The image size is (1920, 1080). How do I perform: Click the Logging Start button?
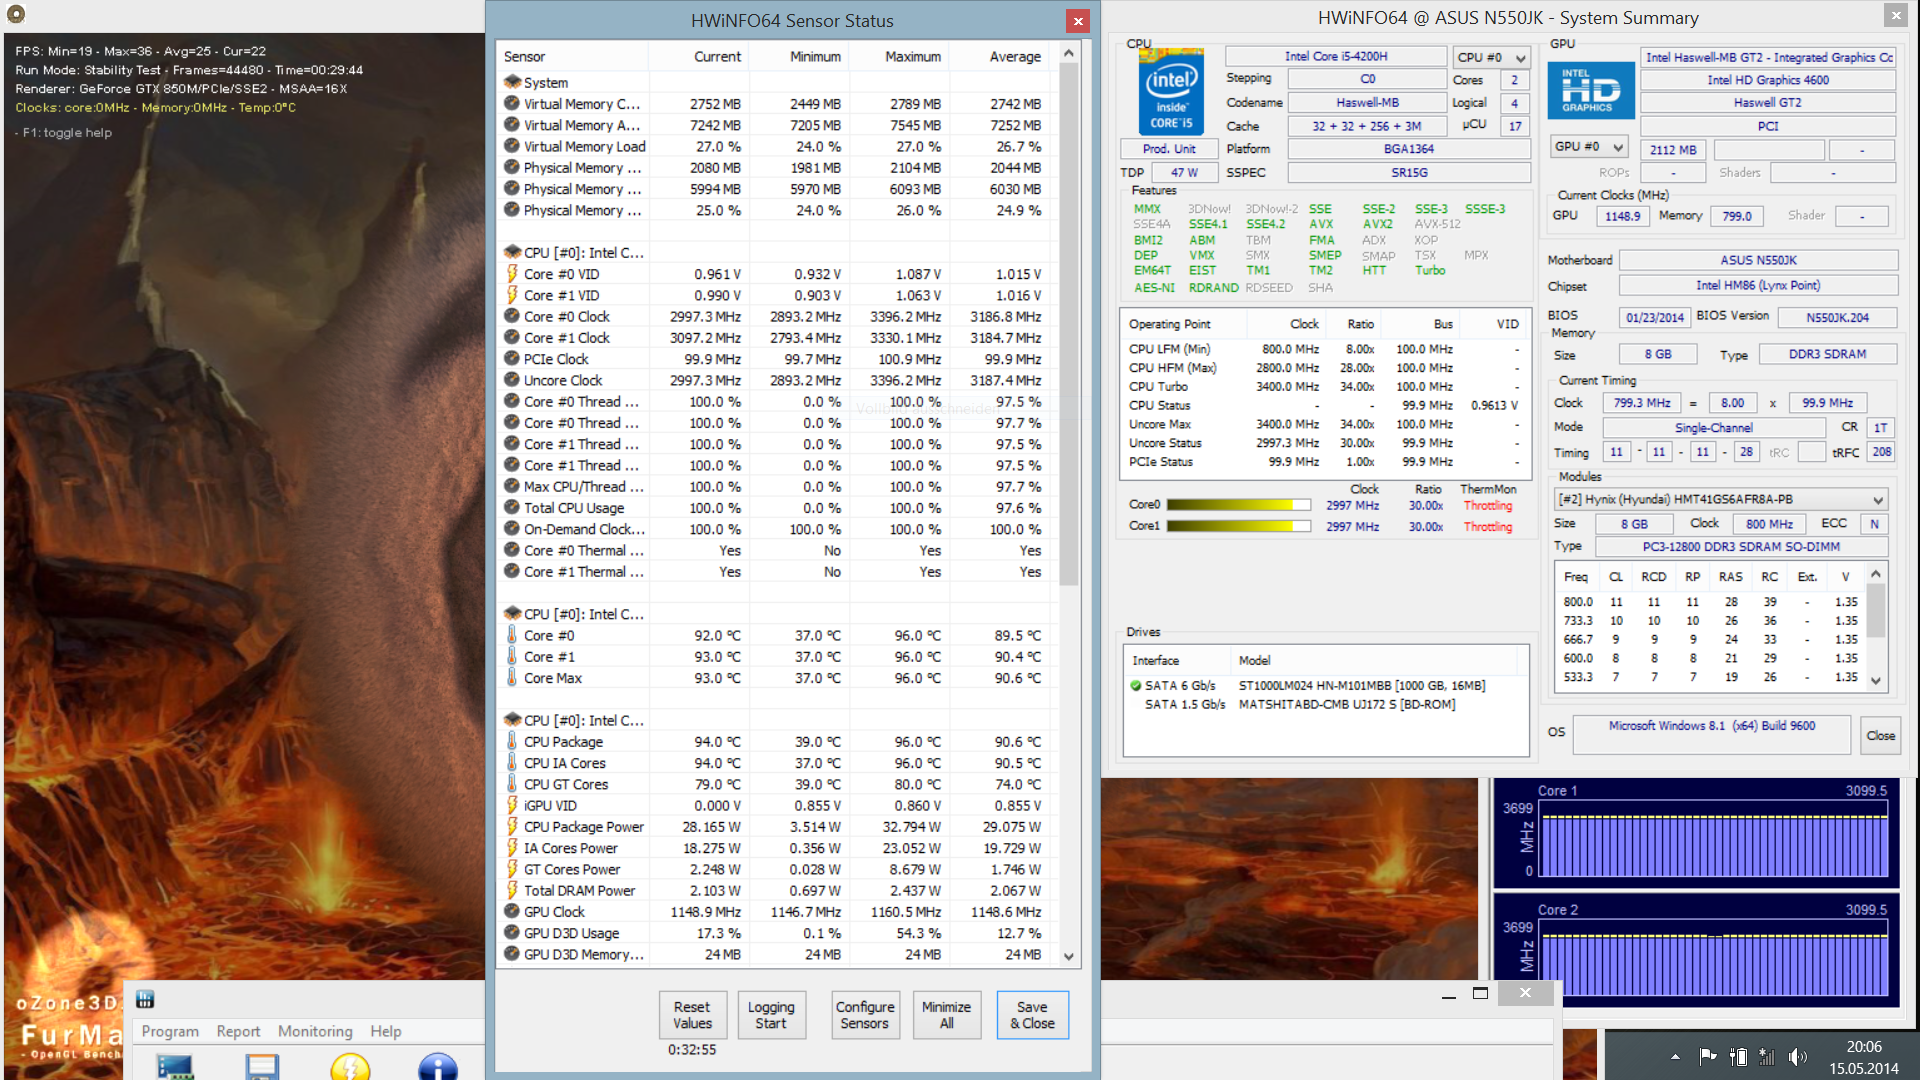[771, 1015]
